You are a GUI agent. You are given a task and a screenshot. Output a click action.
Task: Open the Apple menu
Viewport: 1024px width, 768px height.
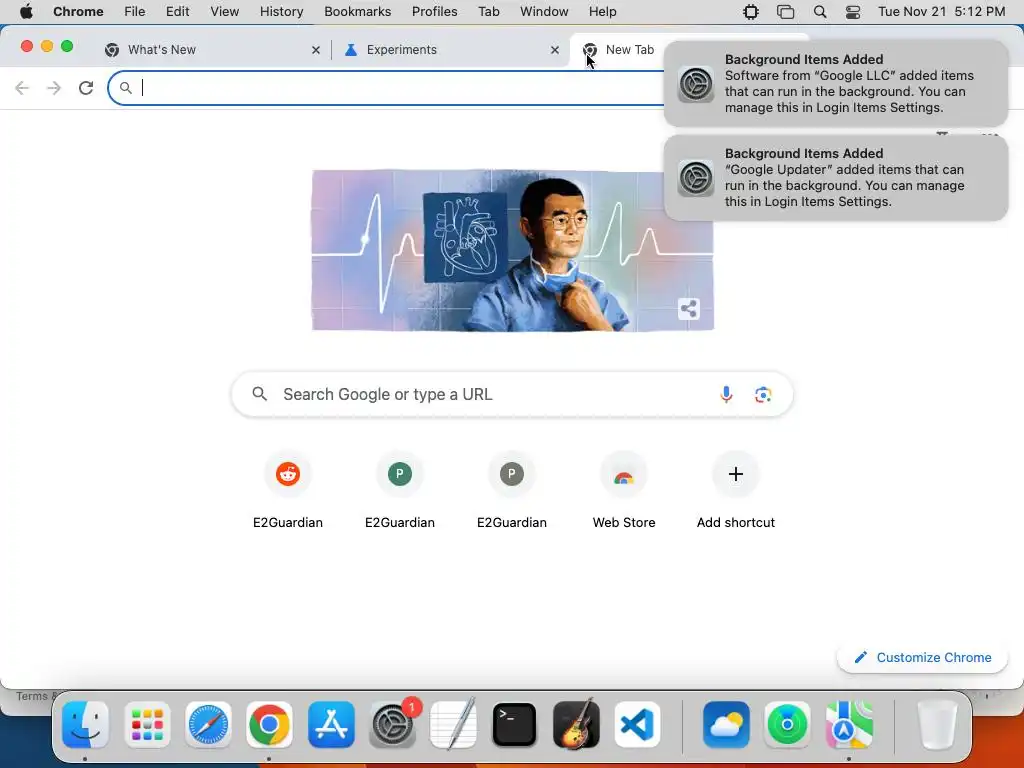[x=26, y=12]
